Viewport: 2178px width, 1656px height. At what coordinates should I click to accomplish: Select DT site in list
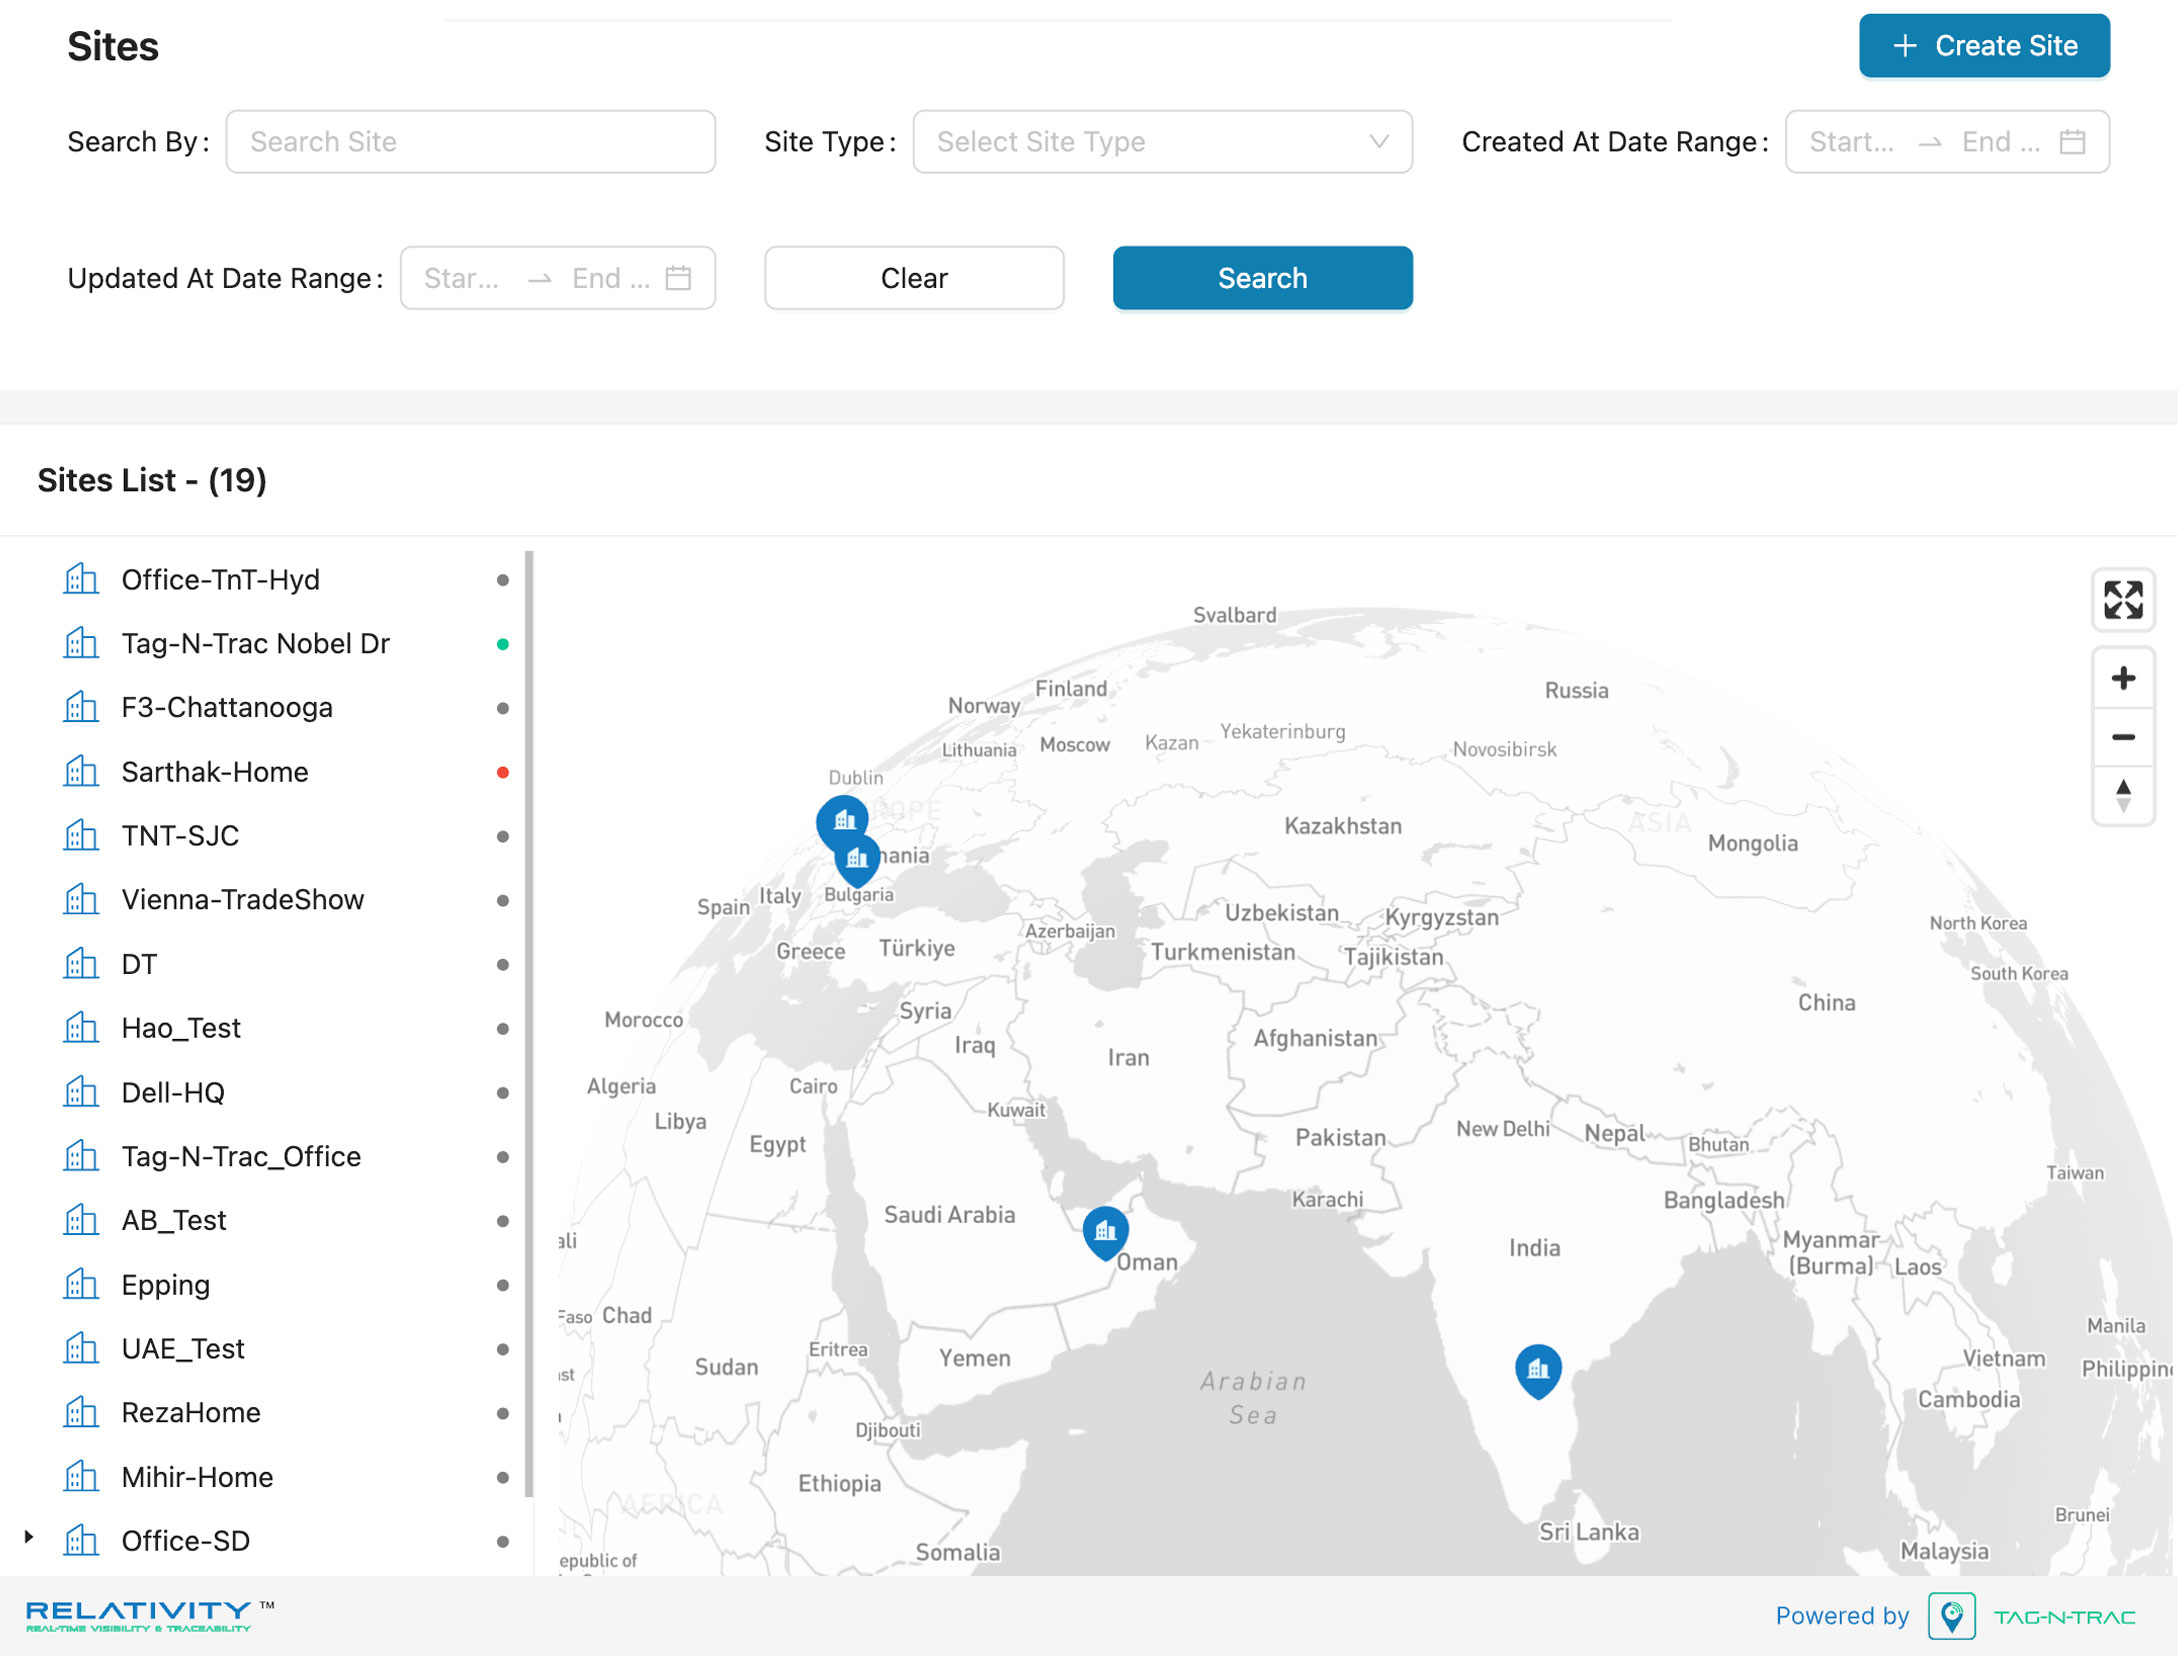pyautogui.click(x=139, y=964)
